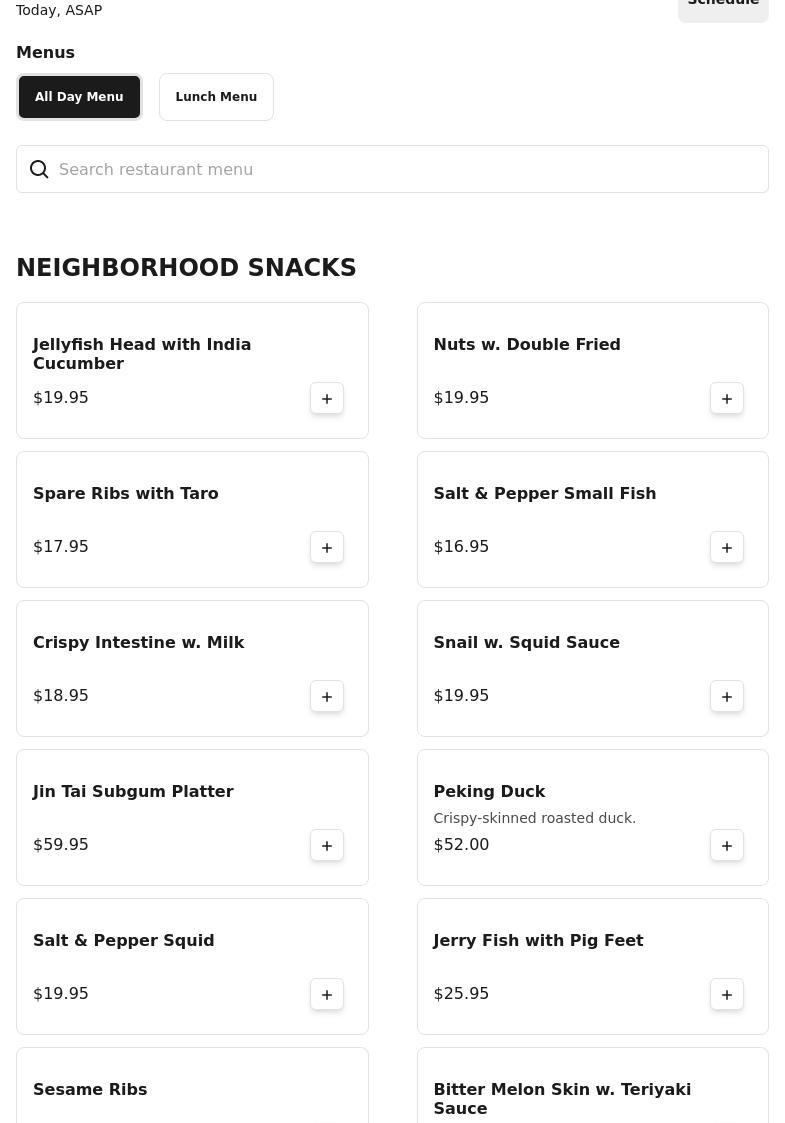Click the Schedule button

(723, 5)
